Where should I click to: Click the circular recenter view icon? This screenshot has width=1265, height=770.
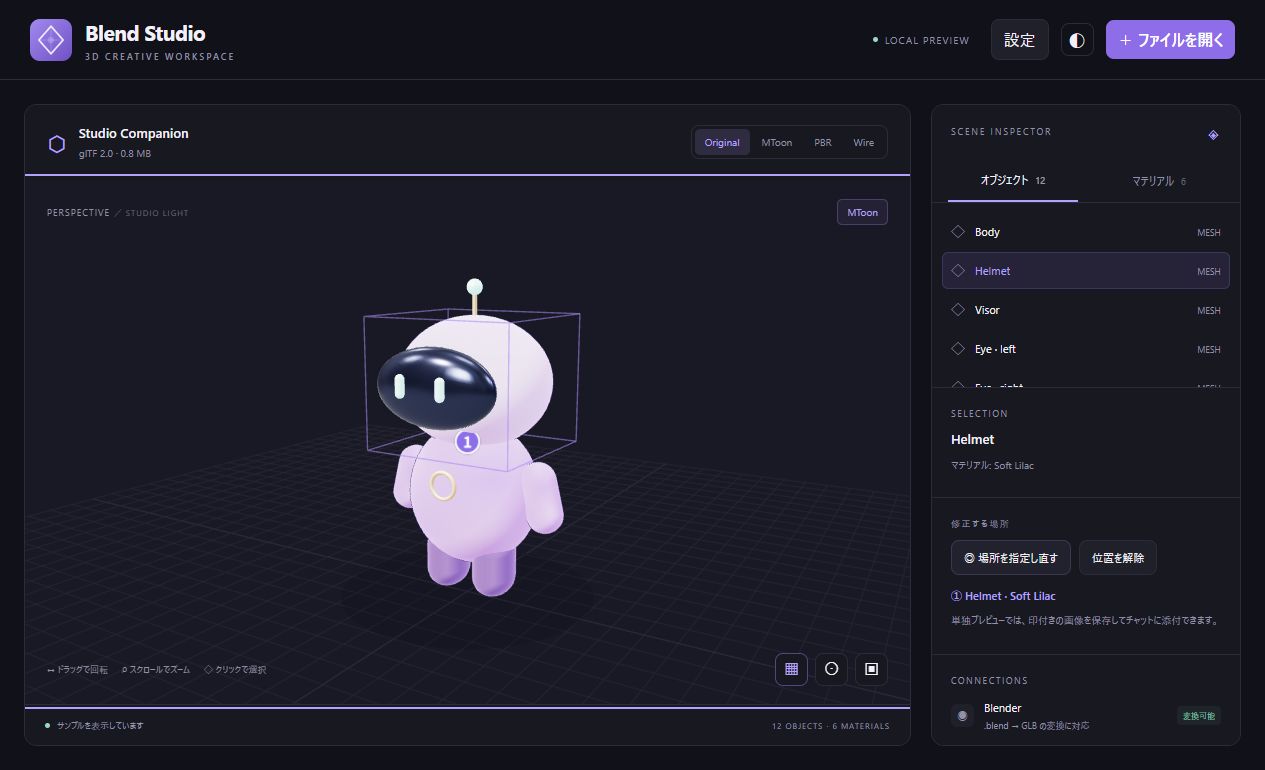point(832,669)
